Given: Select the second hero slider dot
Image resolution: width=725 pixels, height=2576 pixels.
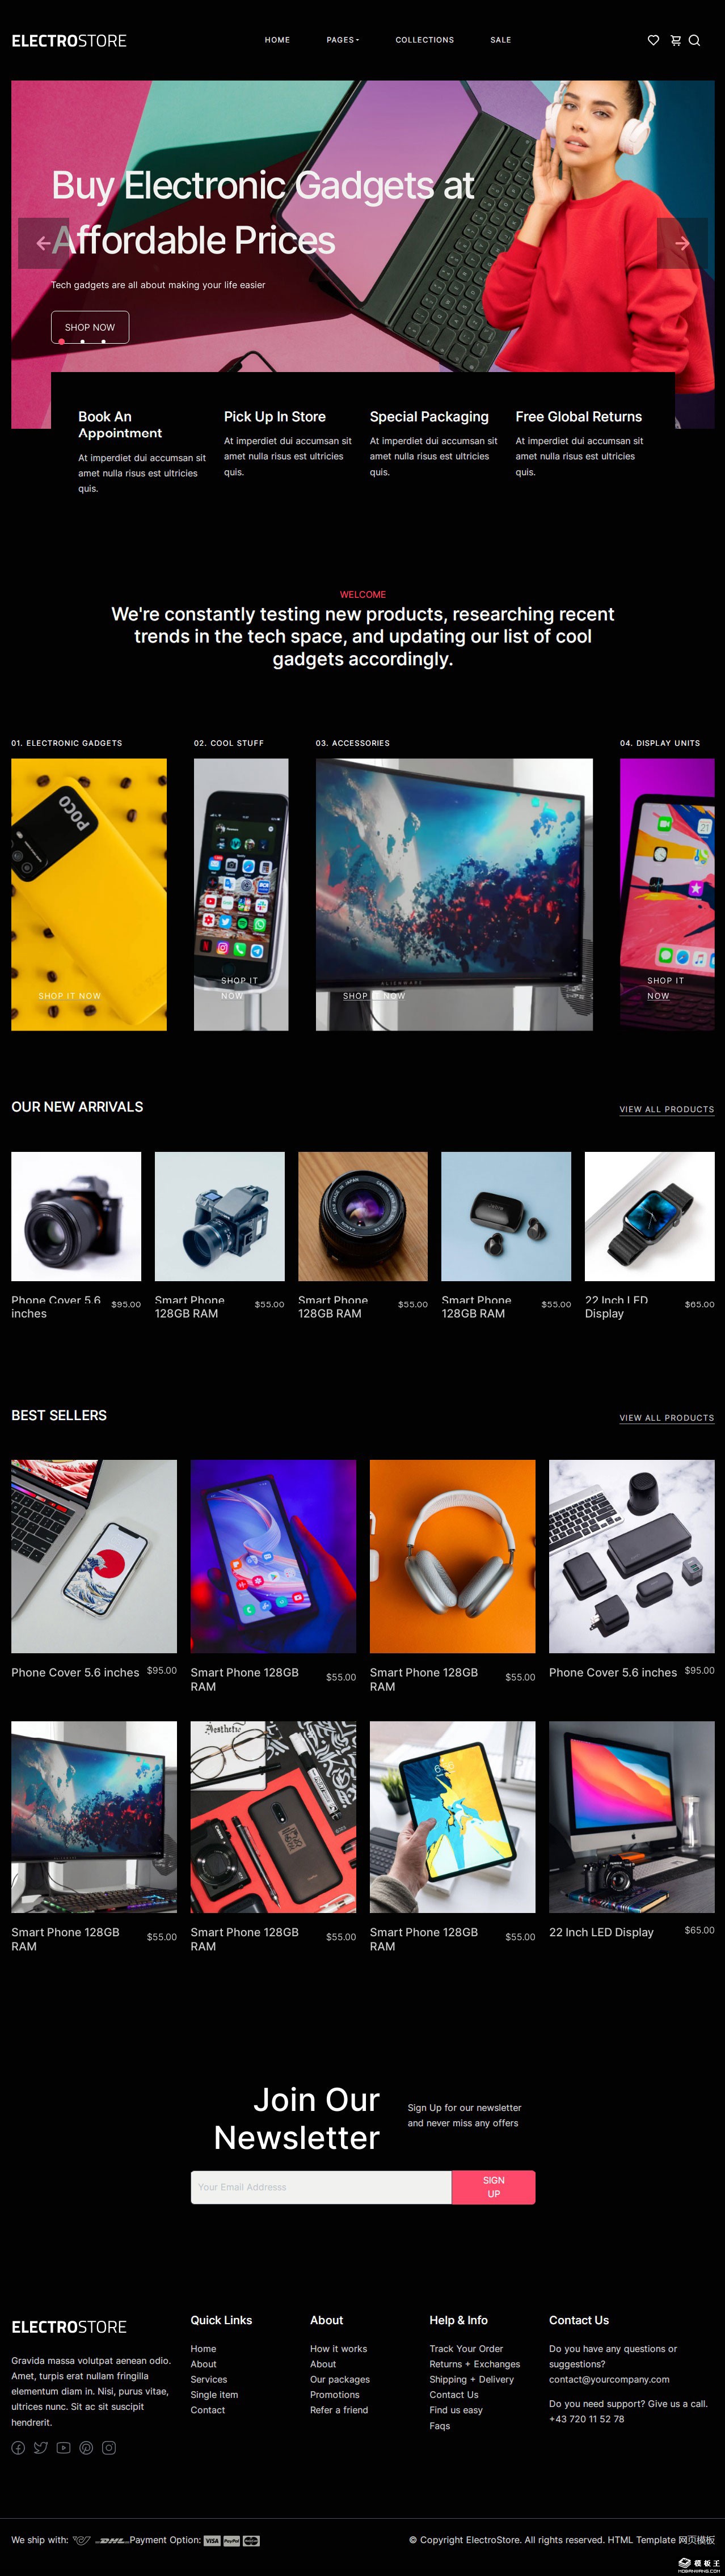Looking at the screenshot, I should tap(82, 342).
